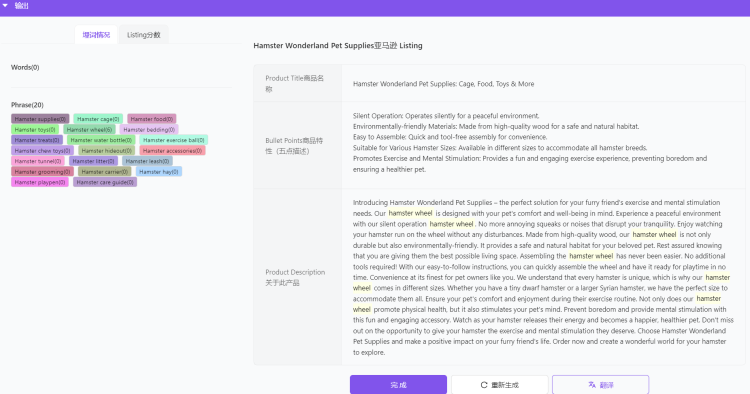This screenshot has width=750, height=394.
Task: Click the Product Title商品名称 label
Action: 295,83
